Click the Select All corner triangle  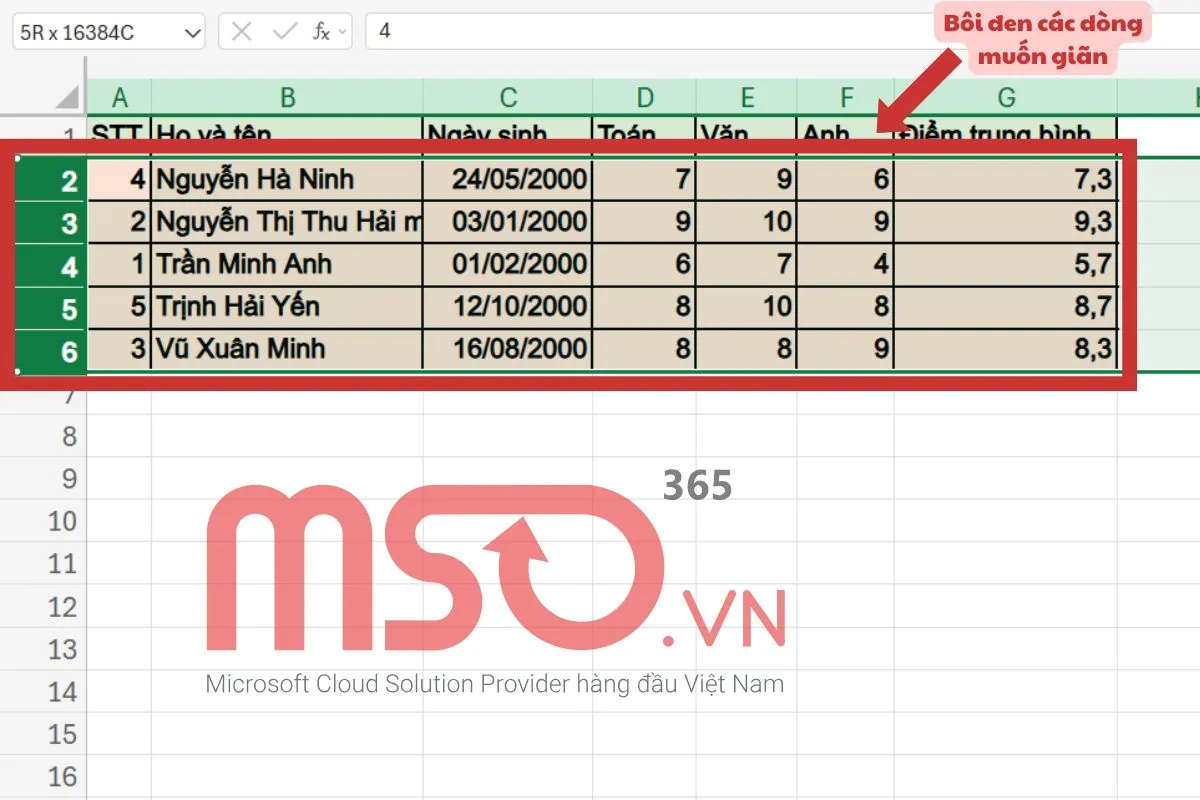(x=67, y=97)
